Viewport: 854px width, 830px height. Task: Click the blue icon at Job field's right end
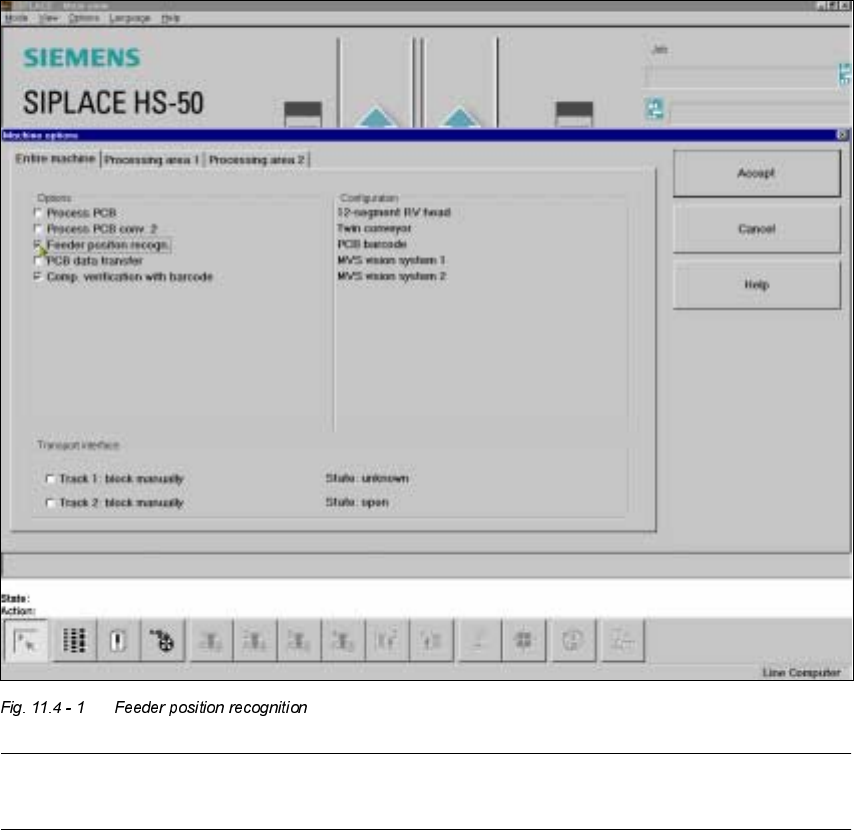pos(845,74)
